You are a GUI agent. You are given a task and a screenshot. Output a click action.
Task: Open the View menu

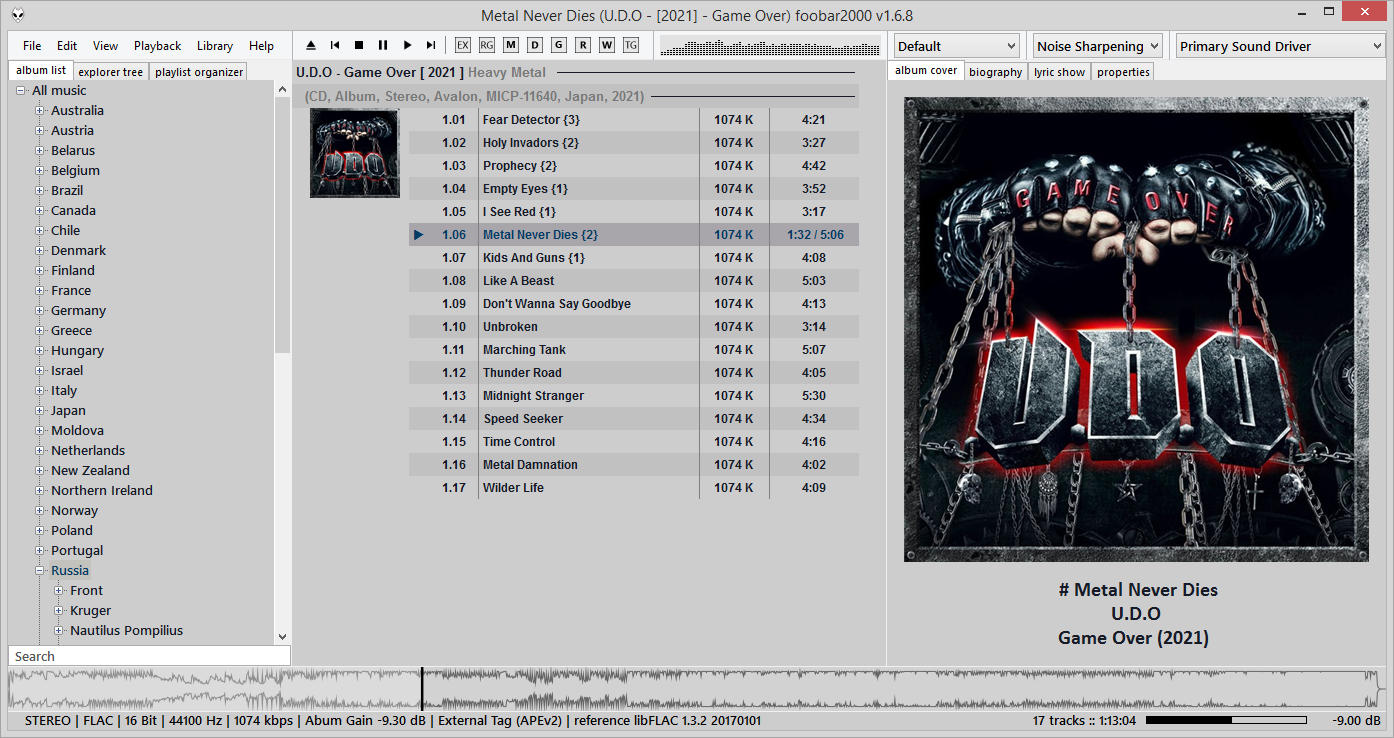click(105, 46)
